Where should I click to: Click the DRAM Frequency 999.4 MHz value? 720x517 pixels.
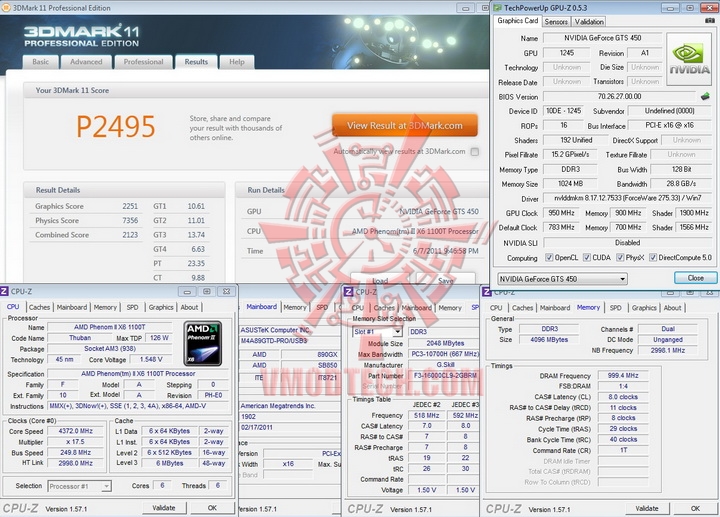(x=623, y=376)
